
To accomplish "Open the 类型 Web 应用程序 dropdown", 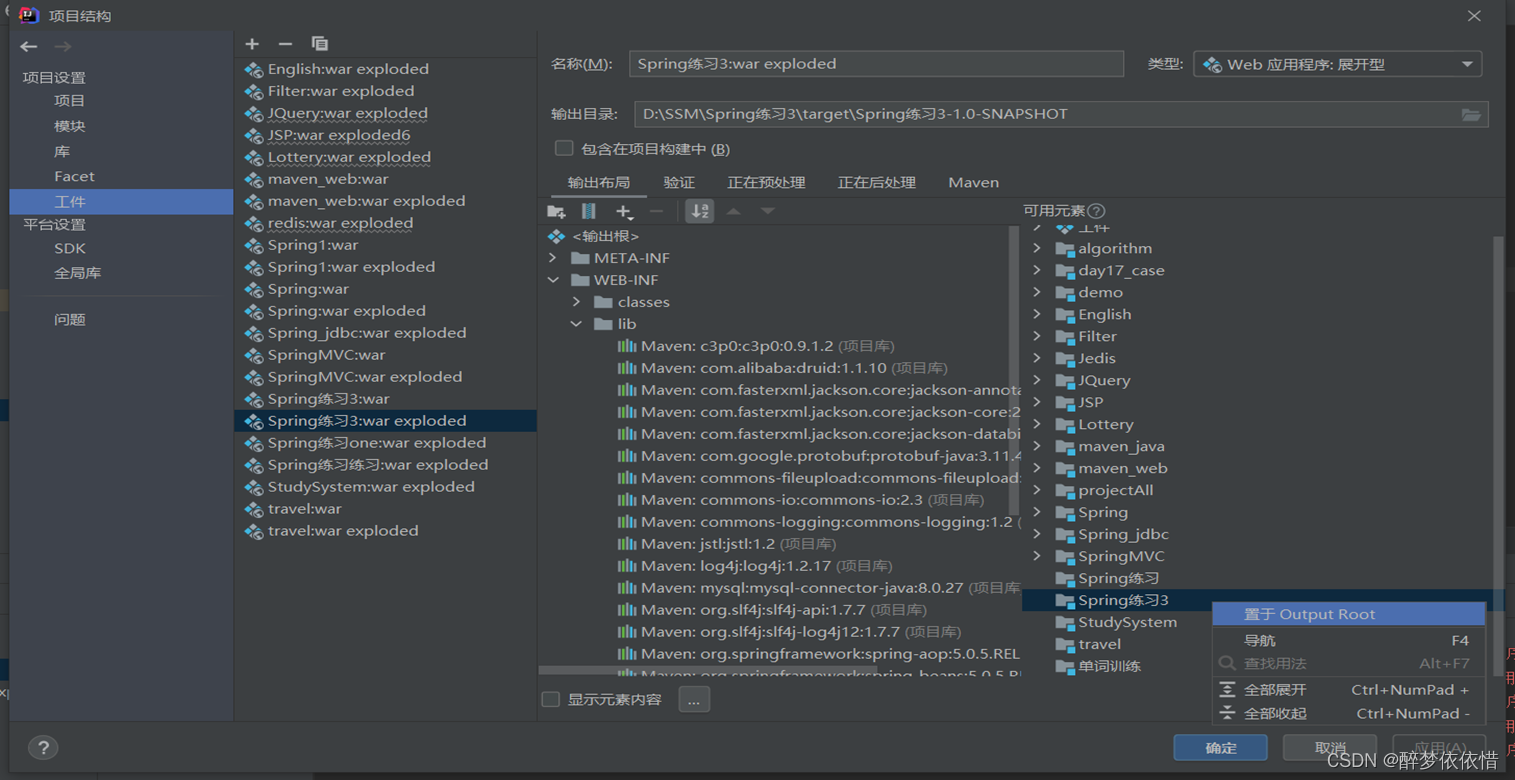I will [1337, 64].
